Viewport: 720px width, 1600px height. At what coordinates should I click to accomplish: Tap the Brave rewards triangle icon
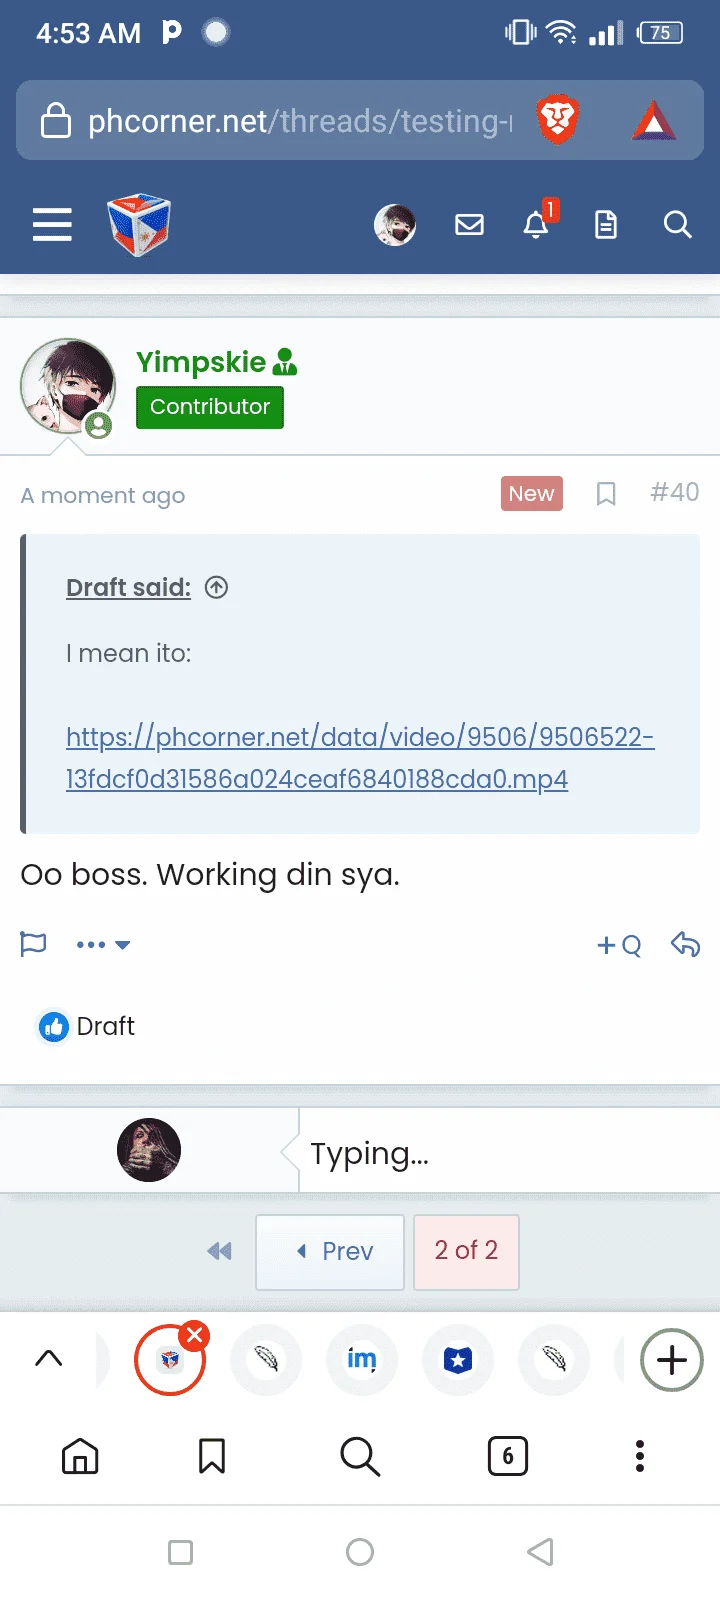(x=654, y=121)
